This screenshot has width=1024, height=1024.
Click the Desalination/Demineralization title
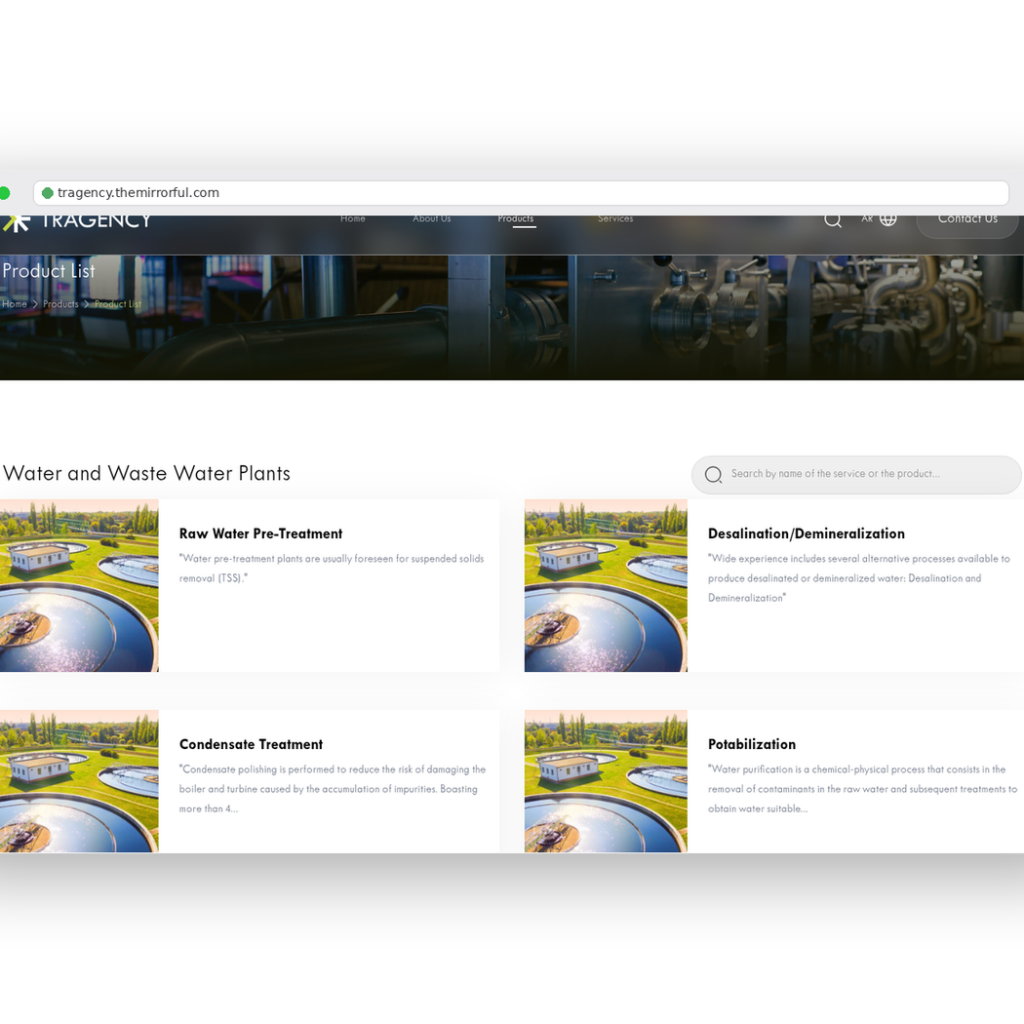[807, 534]
